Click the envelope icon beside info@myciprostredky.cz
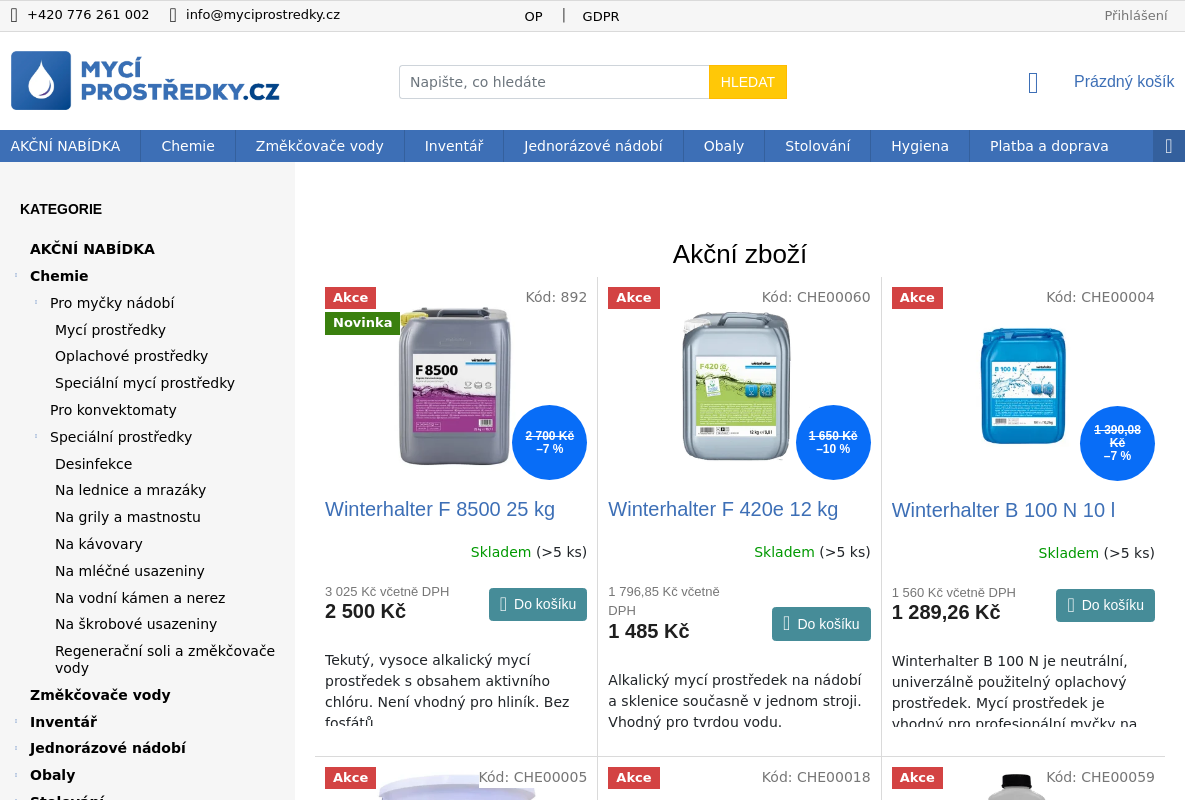The width and height of the screenshot is (1200, 800). coord(173,15)
